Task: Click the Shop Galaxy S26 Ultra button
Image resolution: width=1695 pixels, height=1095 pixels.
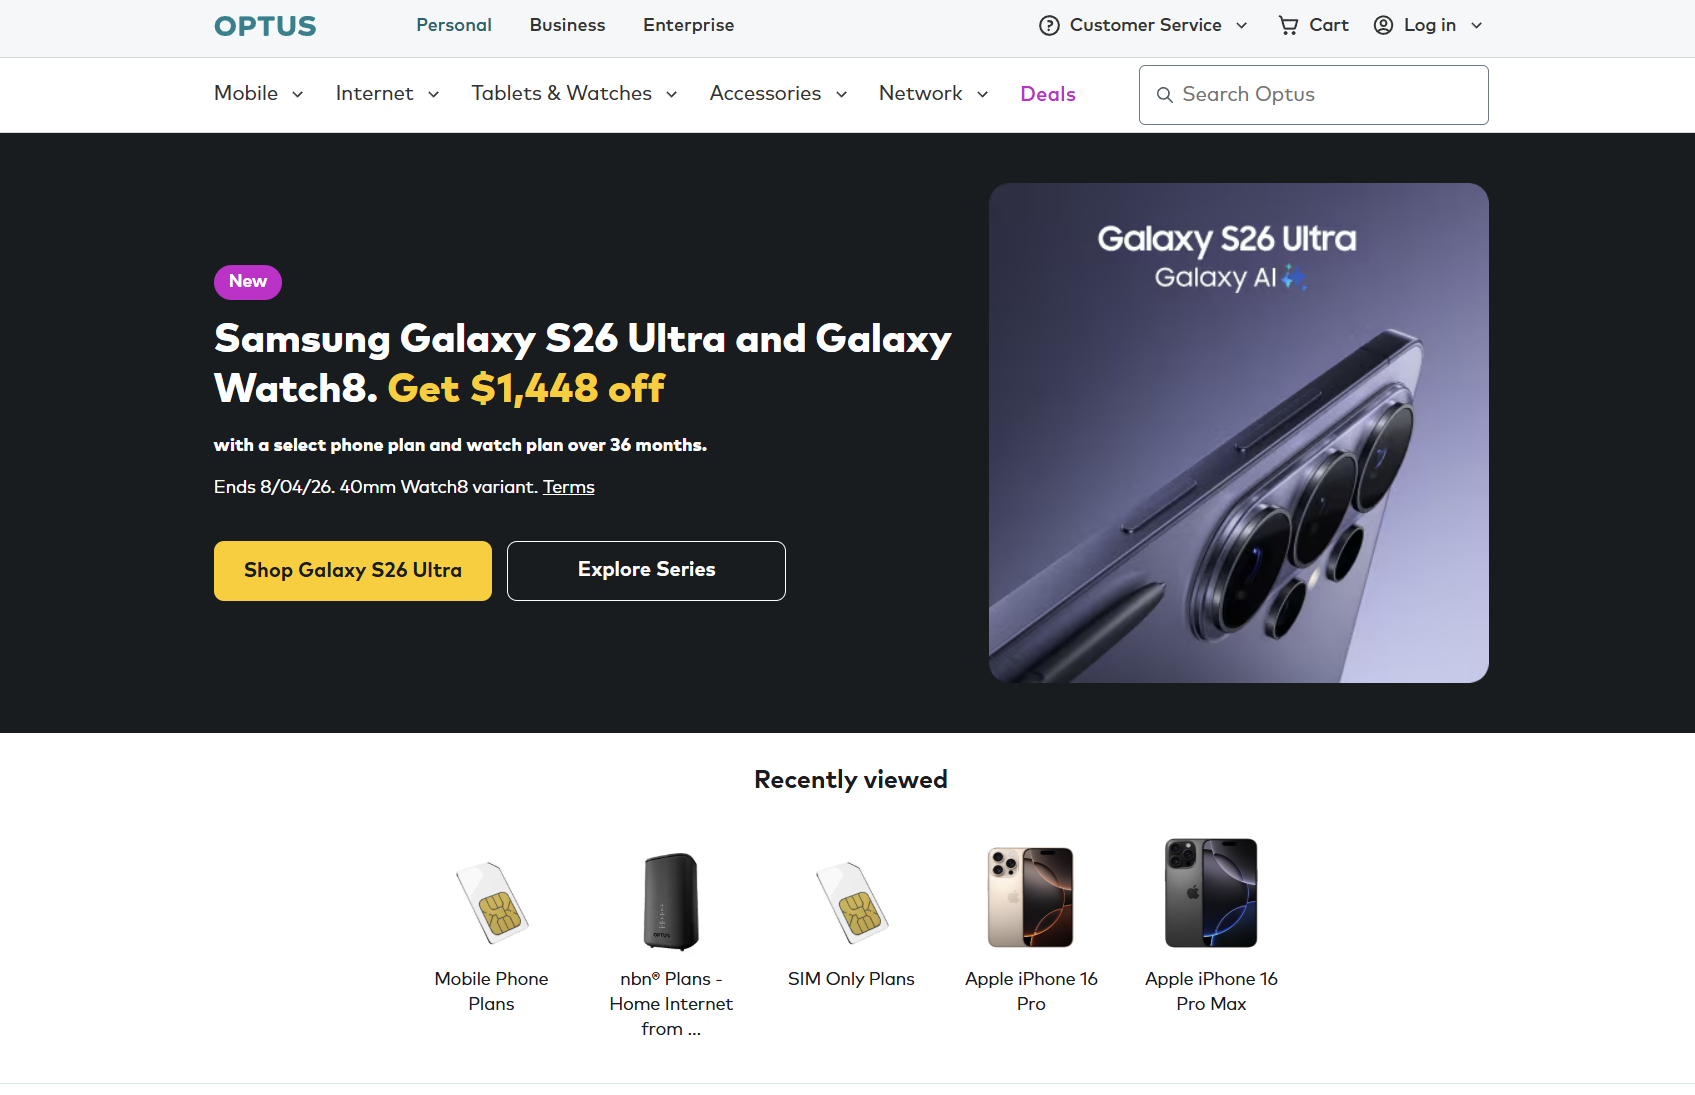Action: click(x=352, y=570)
